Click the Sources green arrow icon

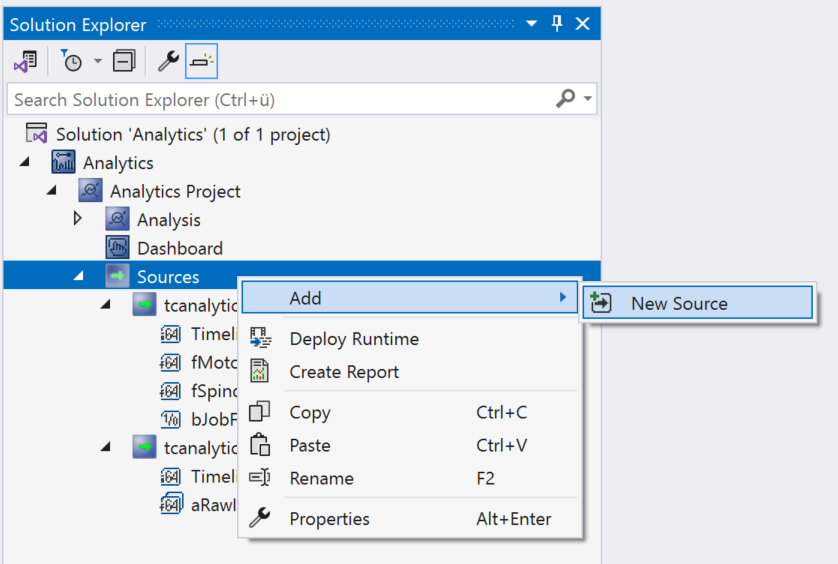tap(117, 276)
